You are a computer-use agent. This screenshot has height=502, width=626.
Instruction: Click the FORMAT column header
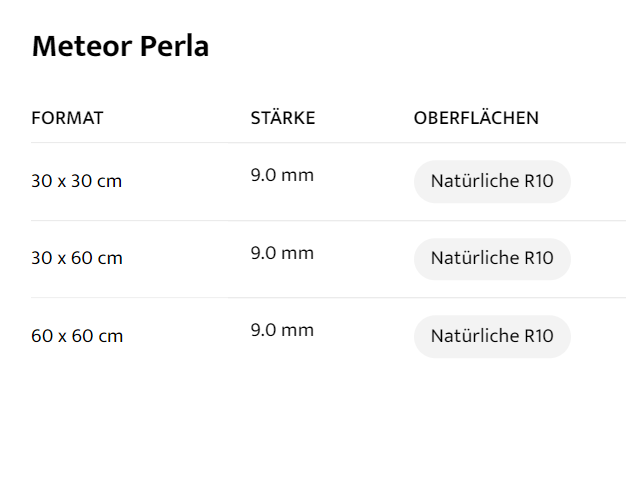click(67, 118)
